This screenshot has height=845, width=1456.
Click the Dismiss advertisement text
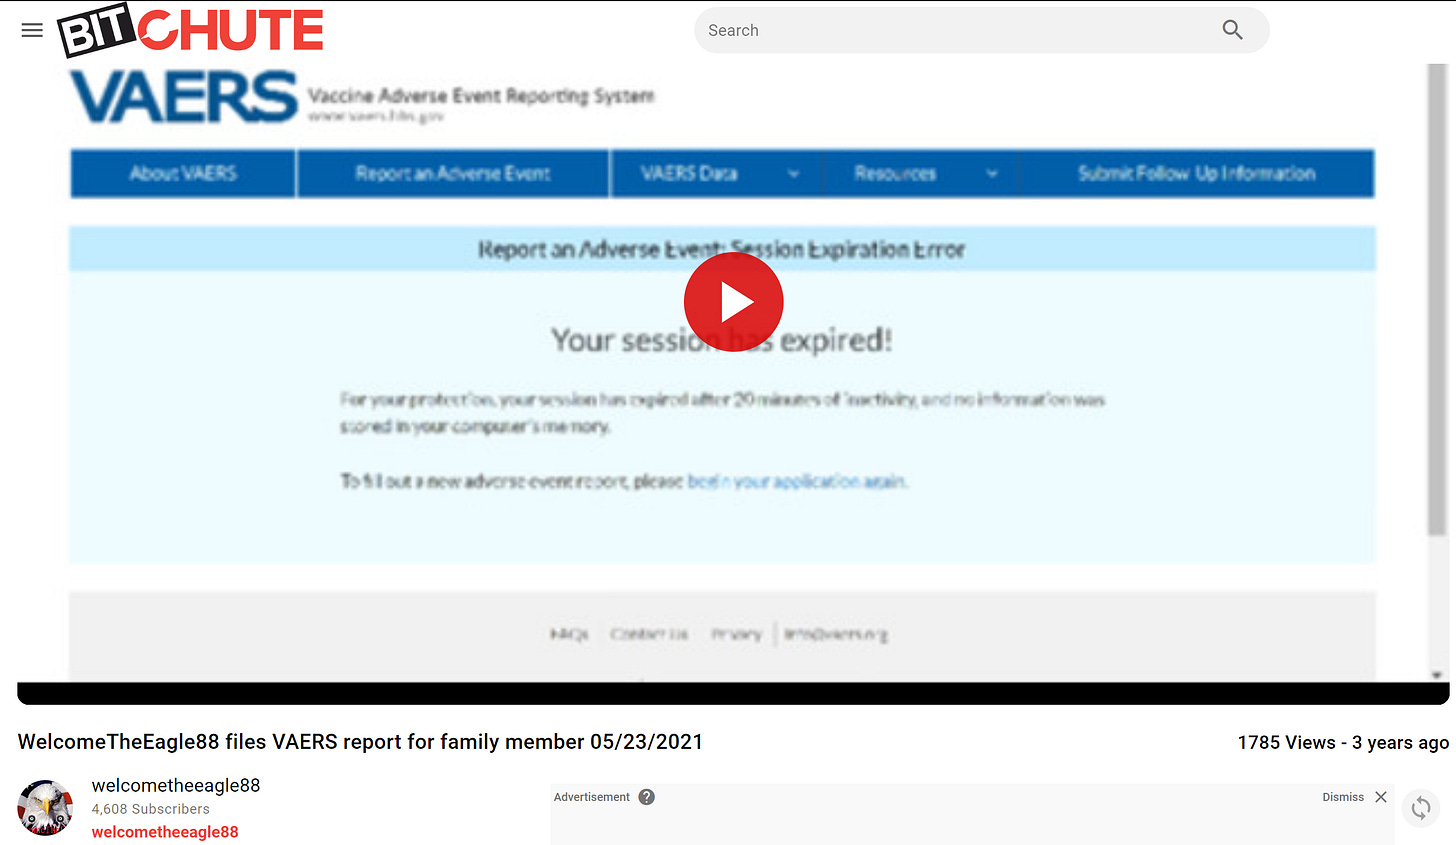1343,797
